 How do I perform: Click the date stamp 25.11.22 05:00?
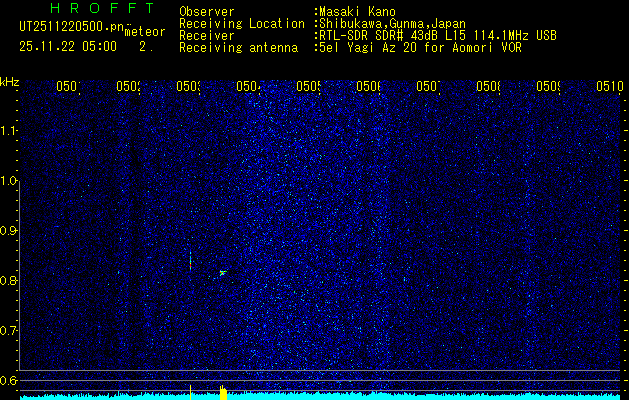(68, 47)
